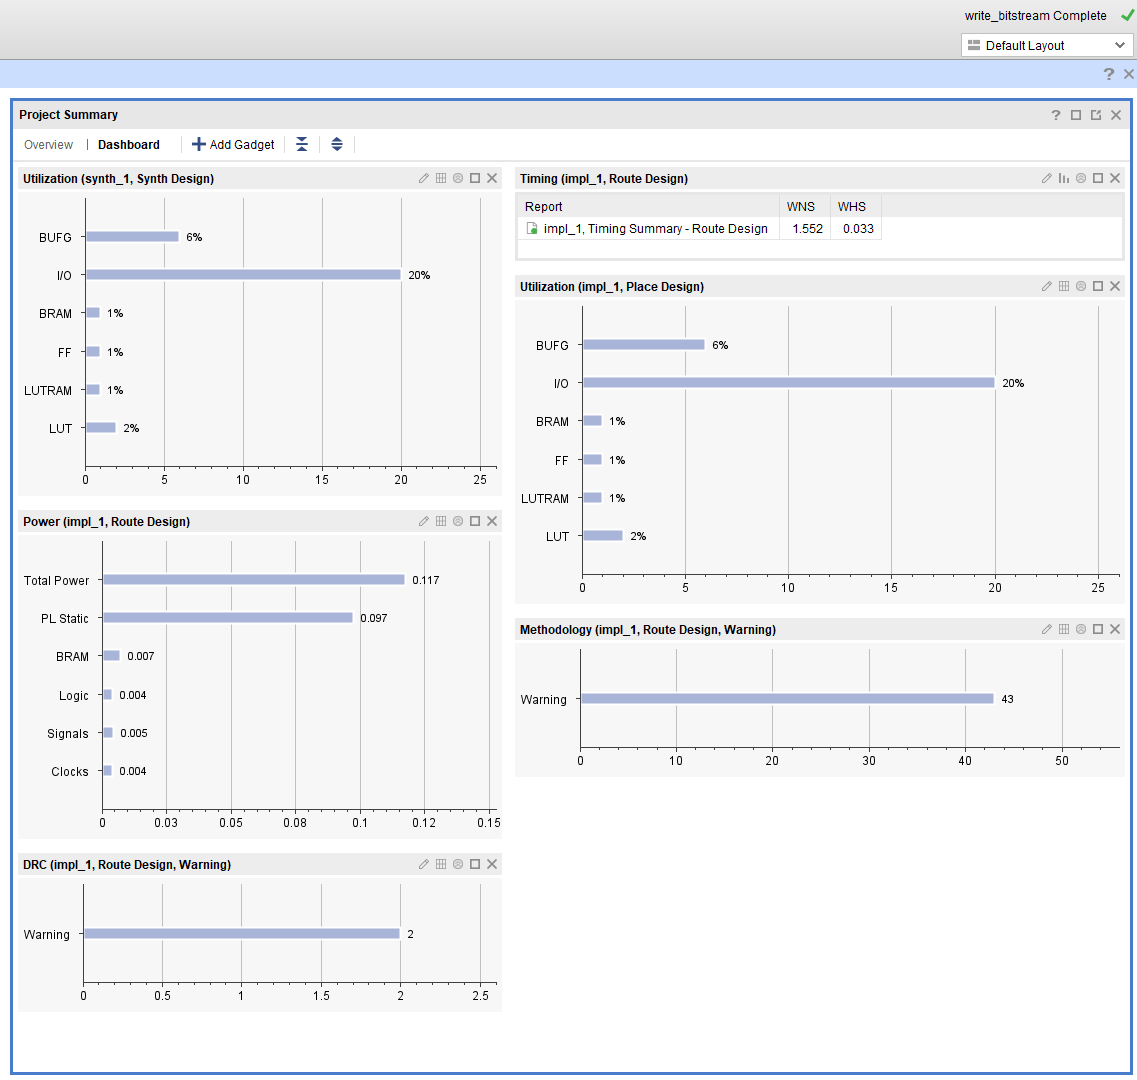Float the Project Summary window

coord(1096,115)
